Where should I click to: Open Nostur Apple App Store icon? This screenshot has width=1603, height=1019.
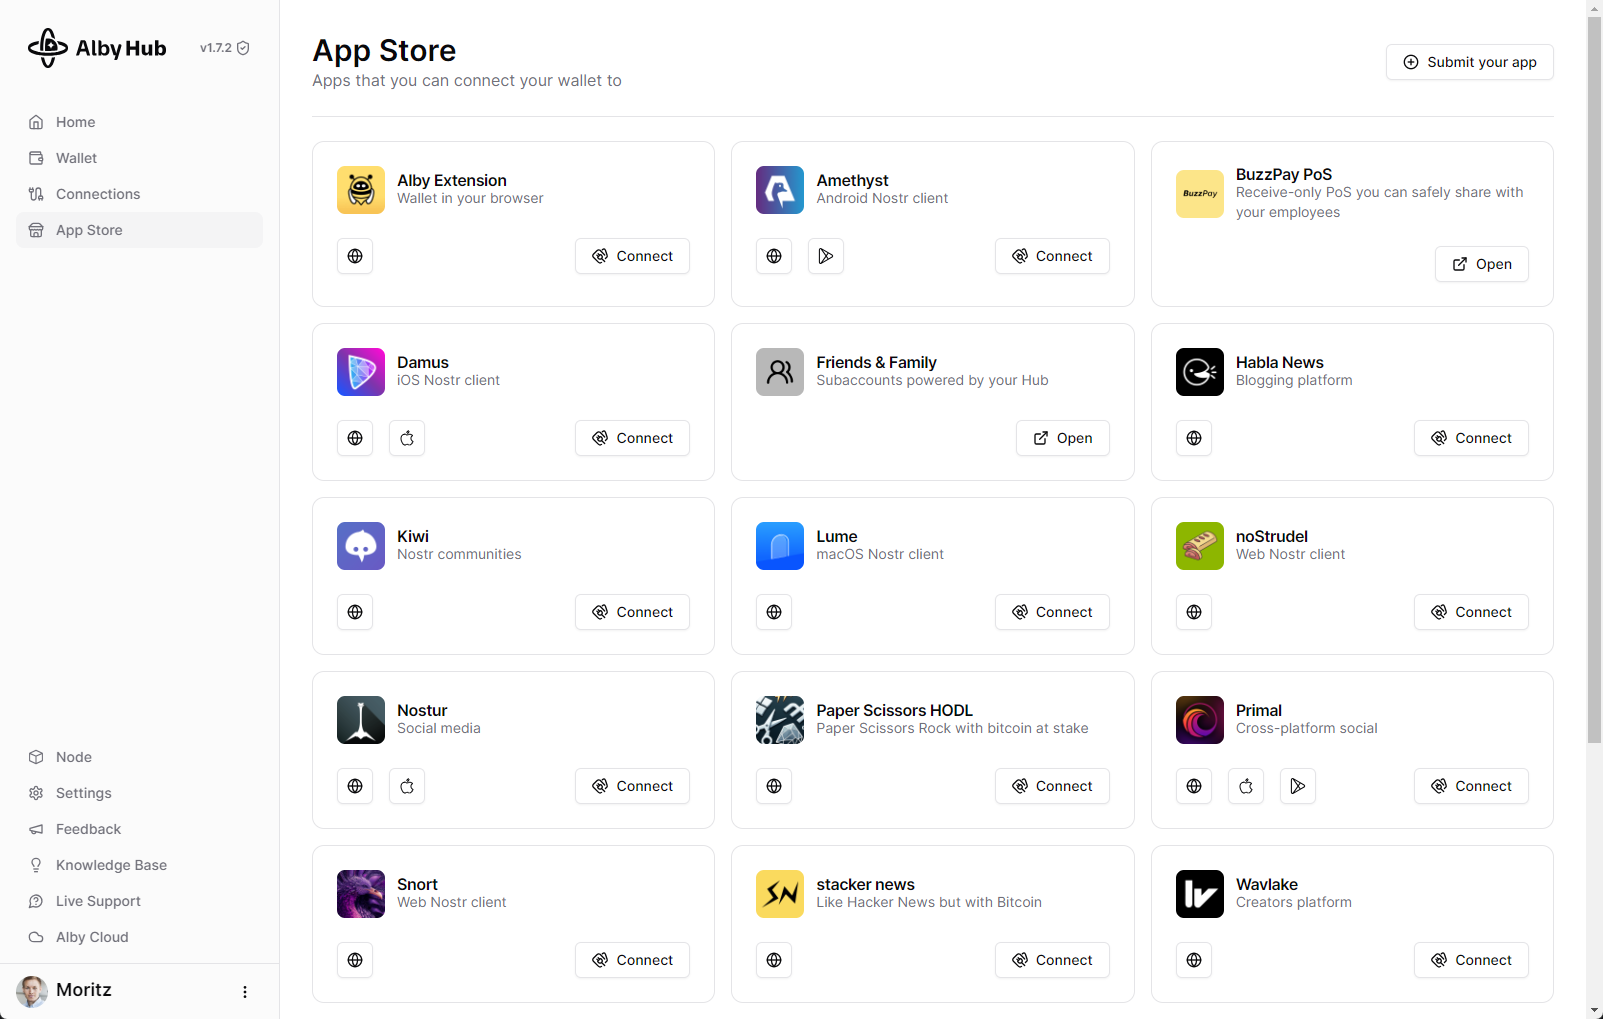[x=407, y=786]
